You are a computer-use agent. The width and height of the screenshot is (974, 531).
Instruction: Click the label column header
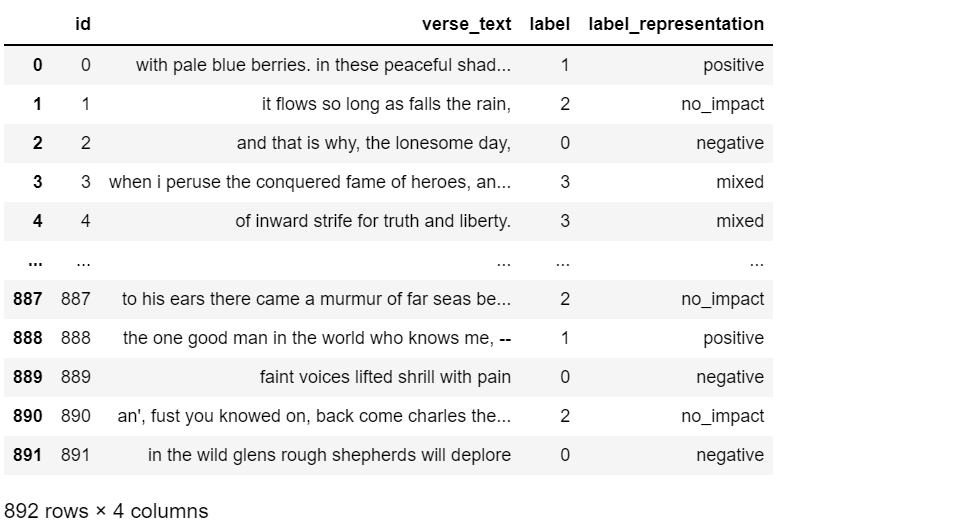[549, 24]
